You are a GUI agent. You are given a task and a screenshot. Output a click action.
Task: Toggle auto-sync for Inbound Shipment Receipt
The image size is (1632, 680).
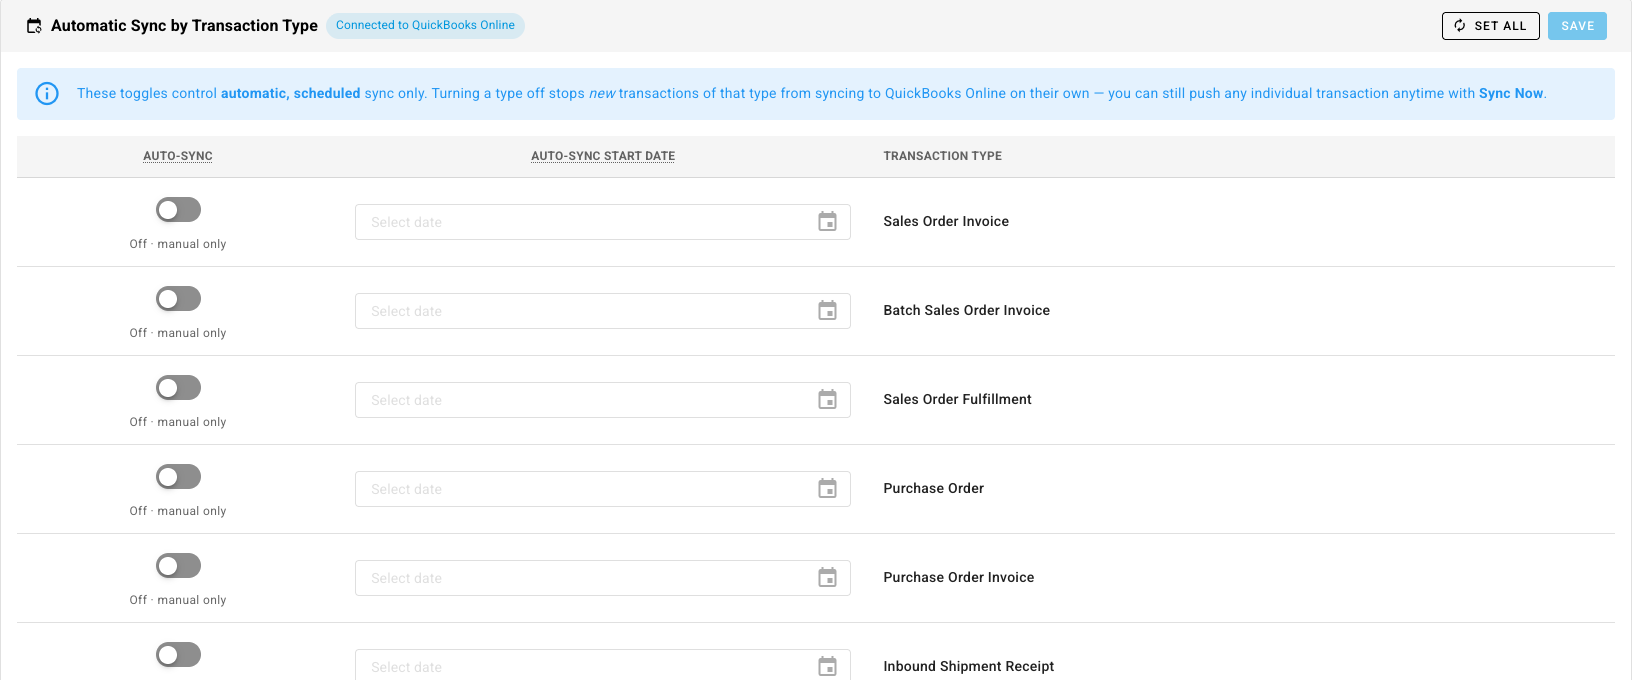[178, 655]
